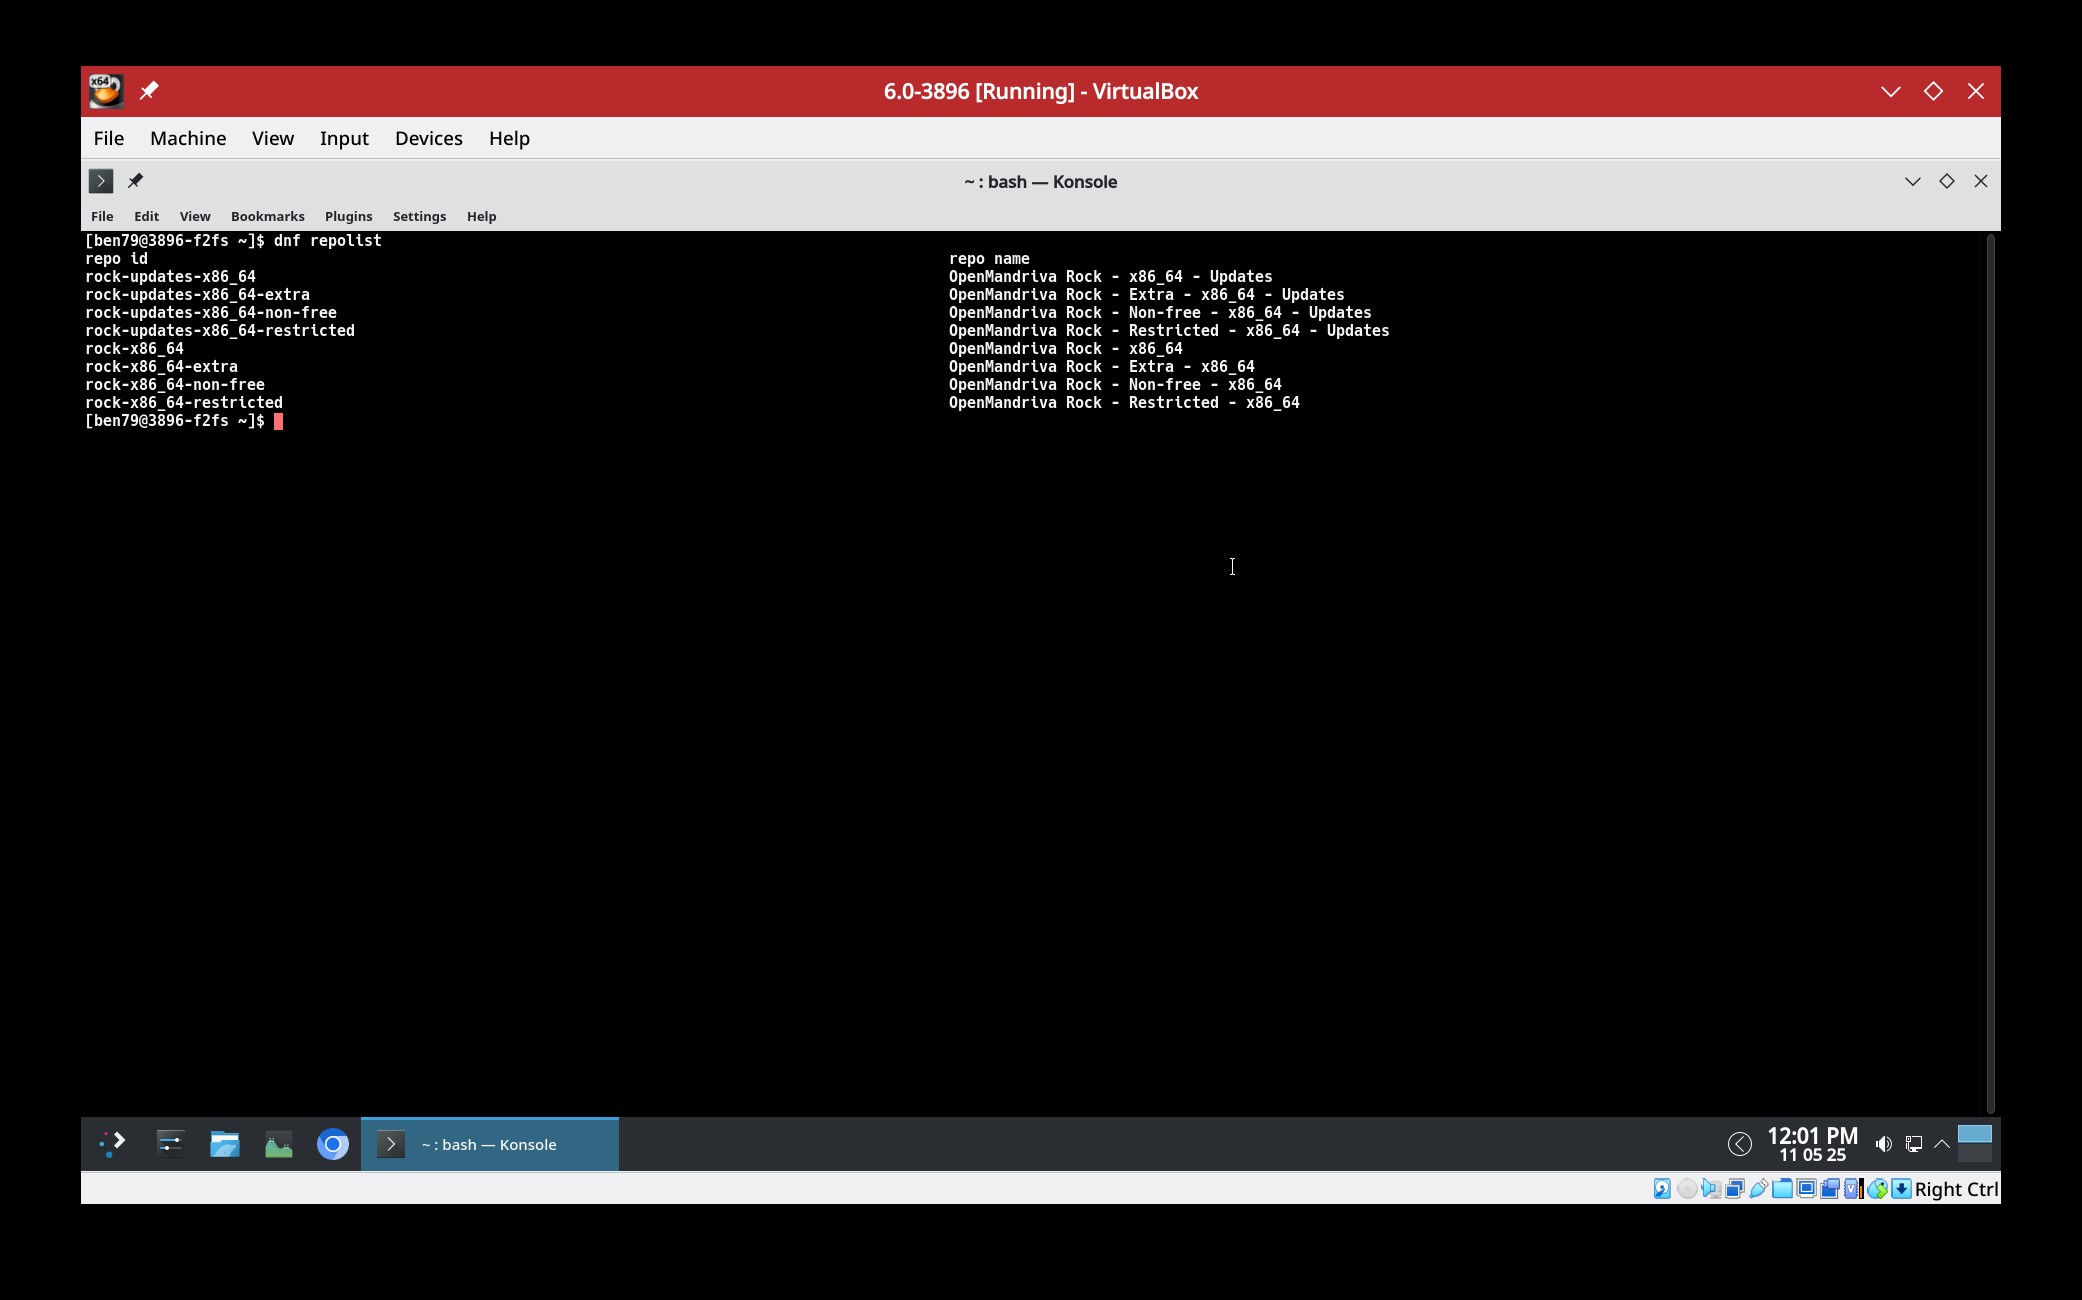
Task: Click VirtualBox recording indicator
Action: click(1830, 1189)
